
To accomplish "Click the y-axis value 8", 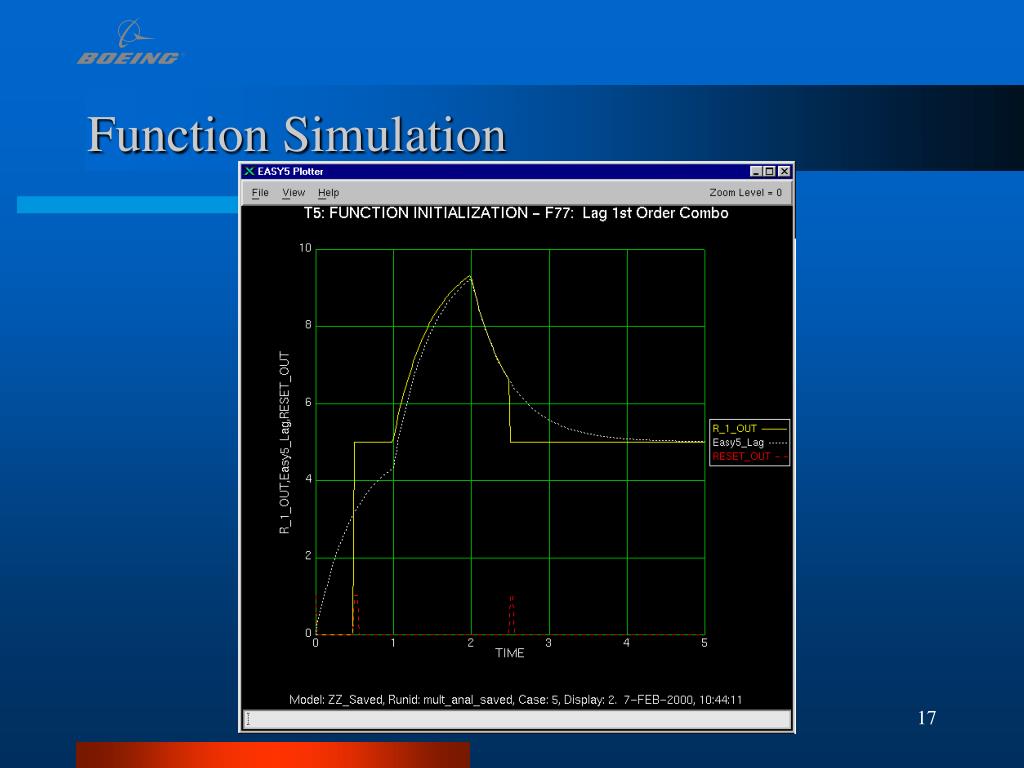I will coord(308,325).
